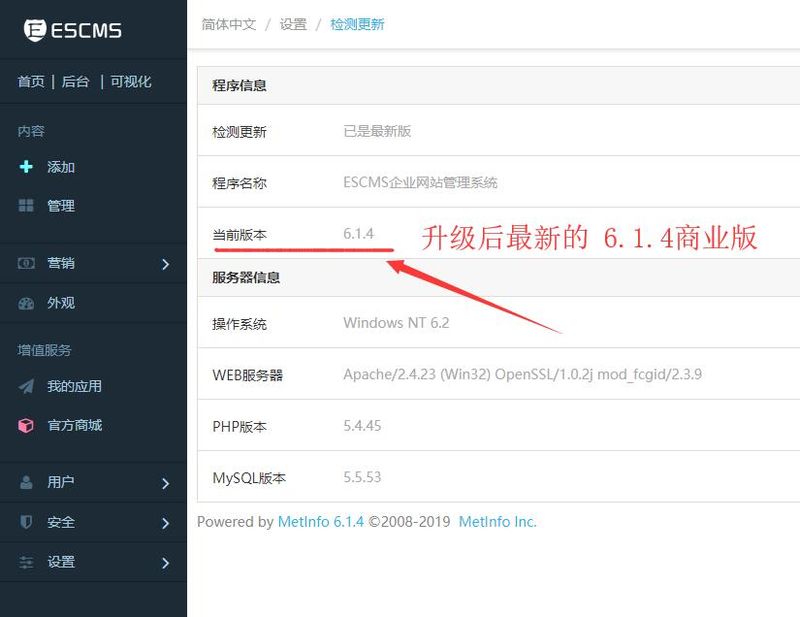Click the grid icon beside 管理
Screen dimensions: 800x617
pos(26,206)
